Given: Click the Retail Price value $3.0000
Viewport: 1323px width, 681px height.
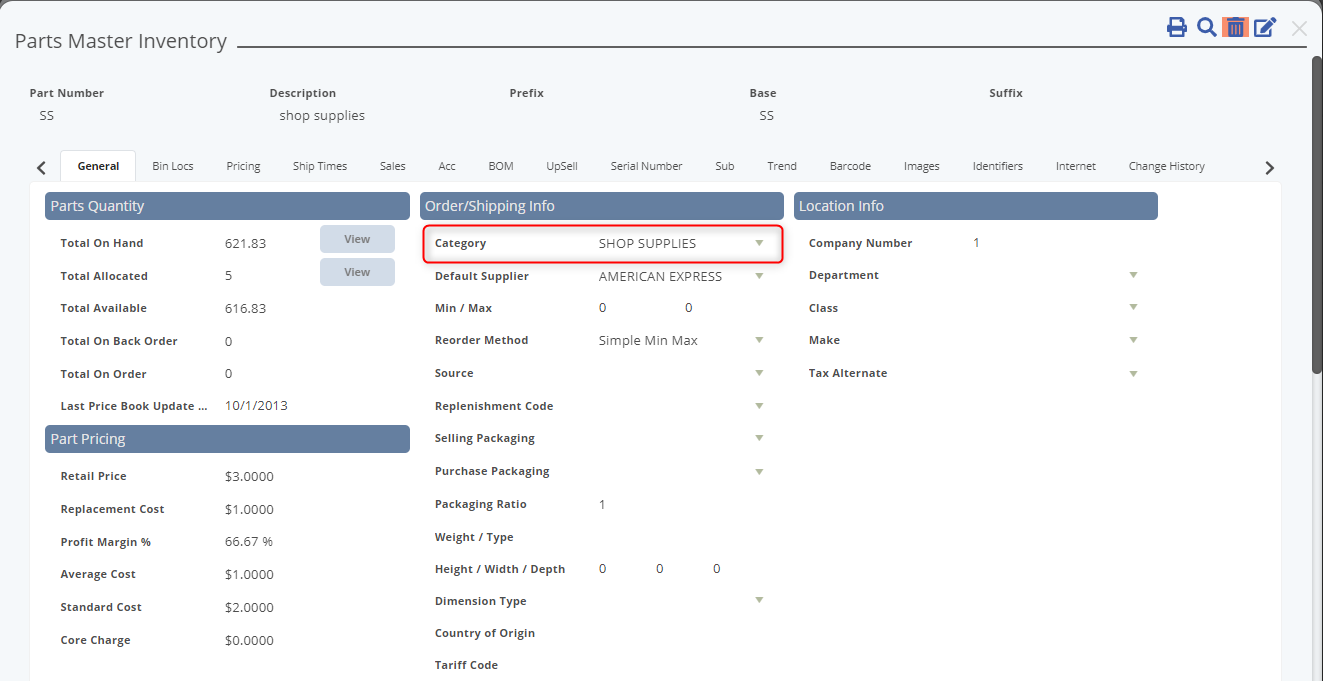Looking at the screenshot, I should point(249,476).
